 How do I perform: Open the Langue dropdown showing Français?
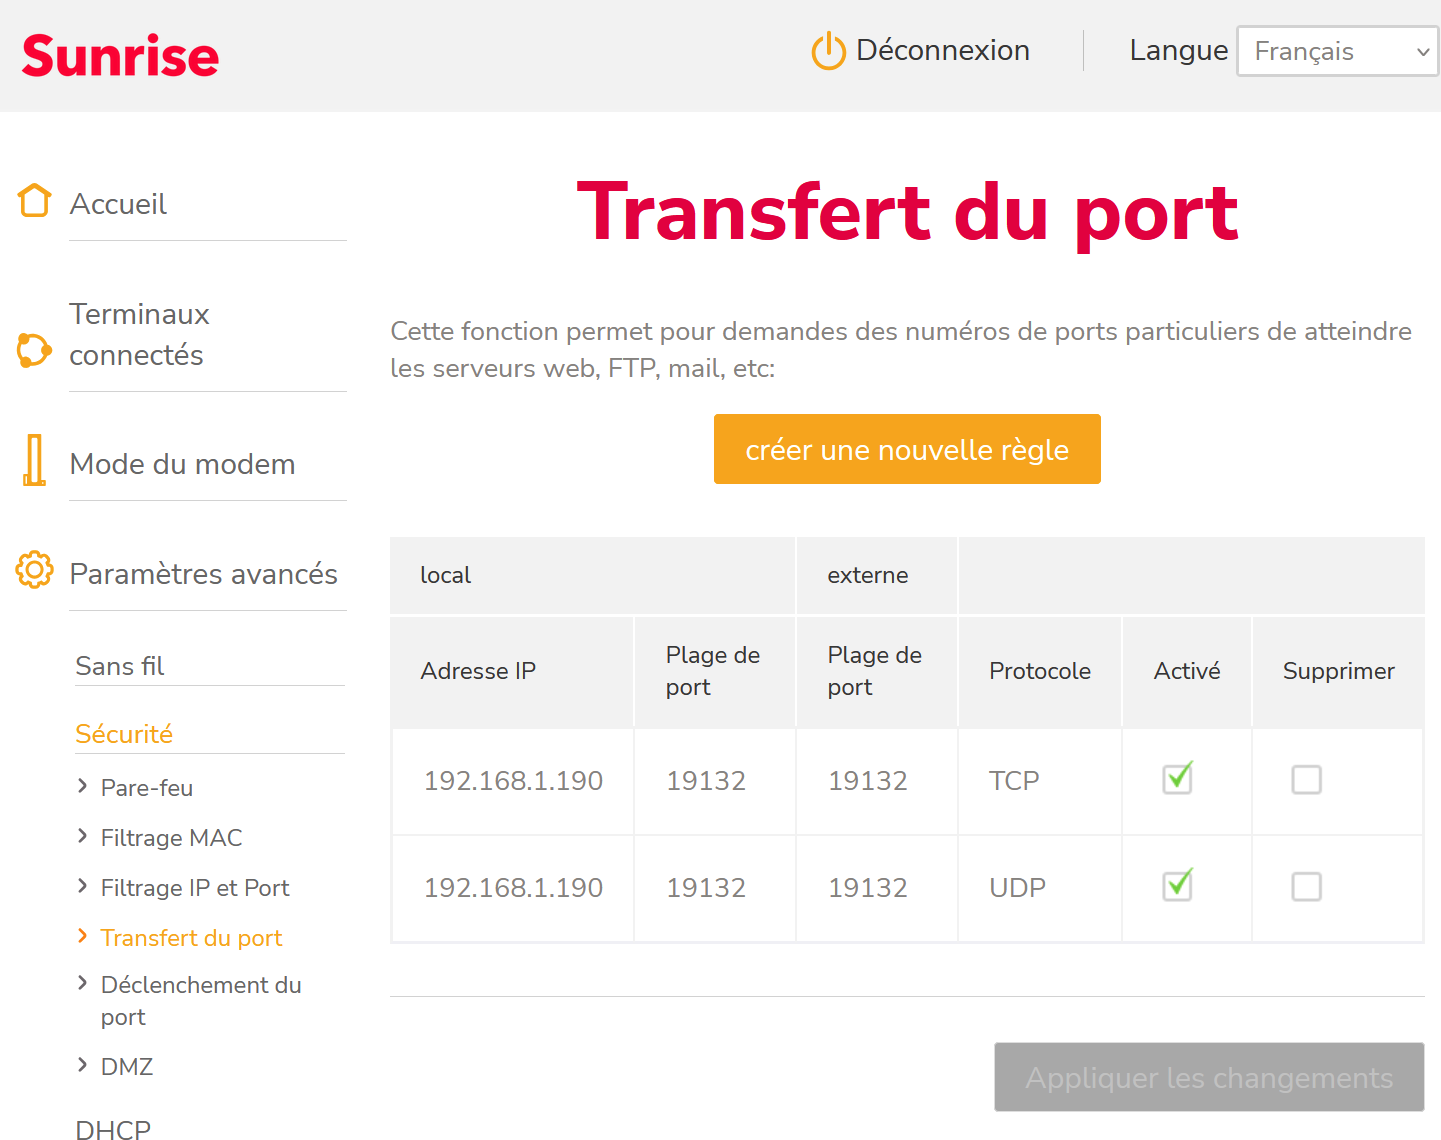point(1337,51)
